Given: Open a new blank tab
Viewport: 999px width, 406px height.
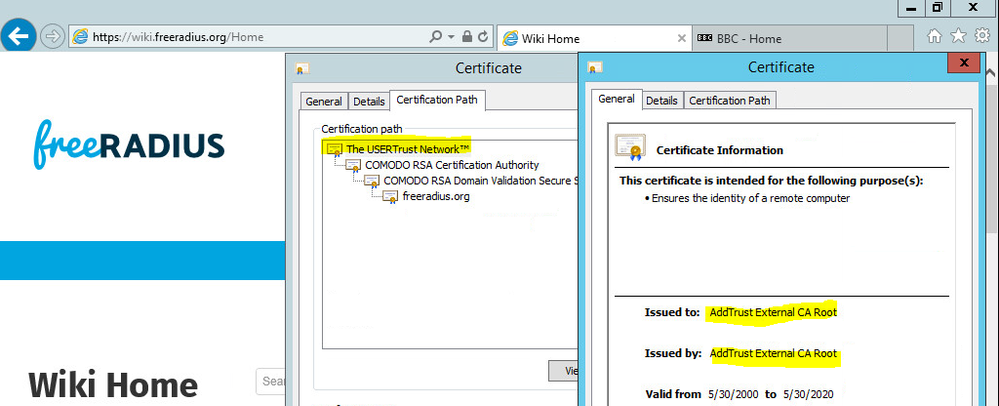Looking at the screenshot, I should (900, 38).
